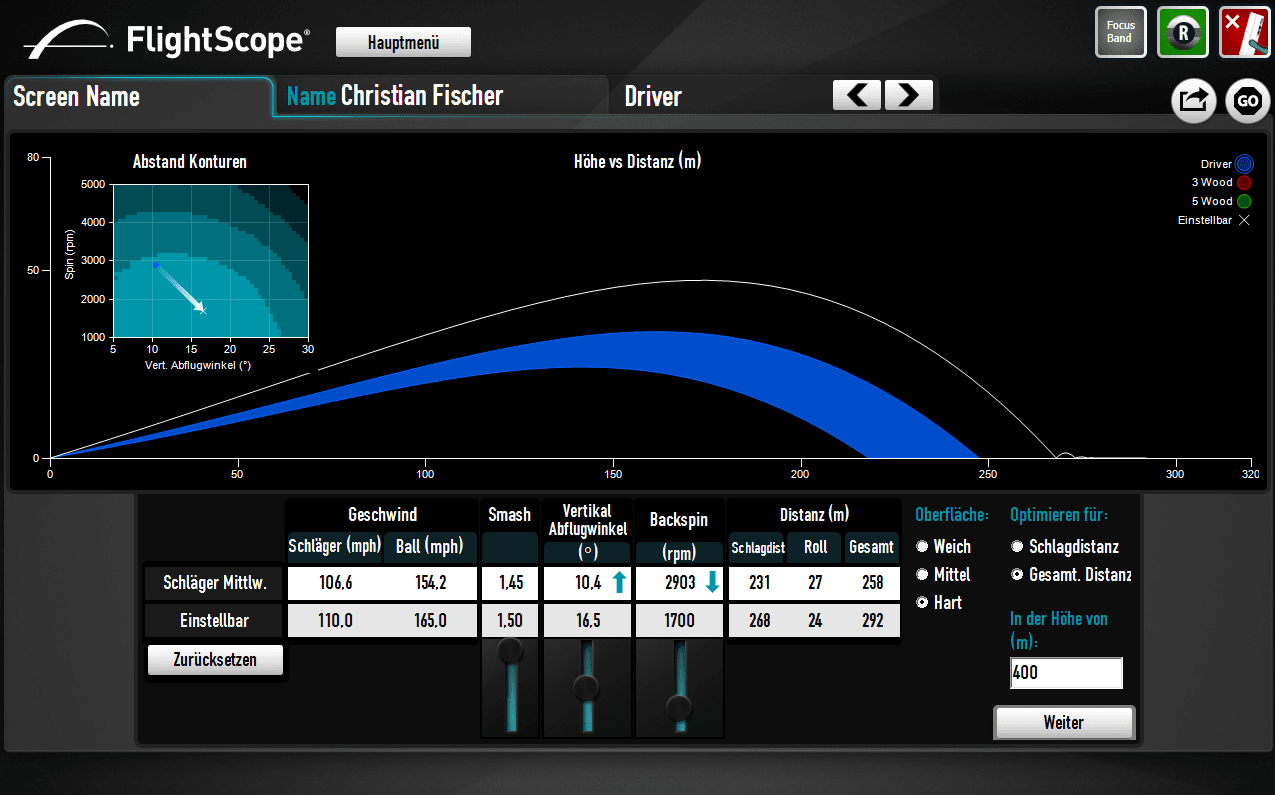Select the Screen Name tab
This screenshot has width=1275, height=795.
tap(138, 97)
